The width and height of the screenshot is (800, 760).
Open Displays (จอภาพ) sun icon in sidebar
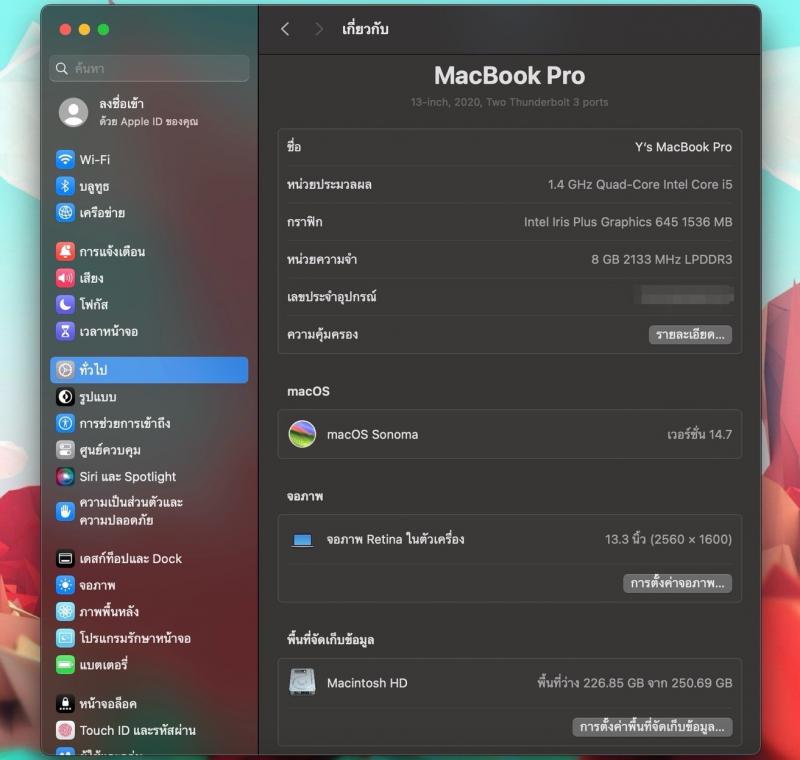[x=65, y=585]
